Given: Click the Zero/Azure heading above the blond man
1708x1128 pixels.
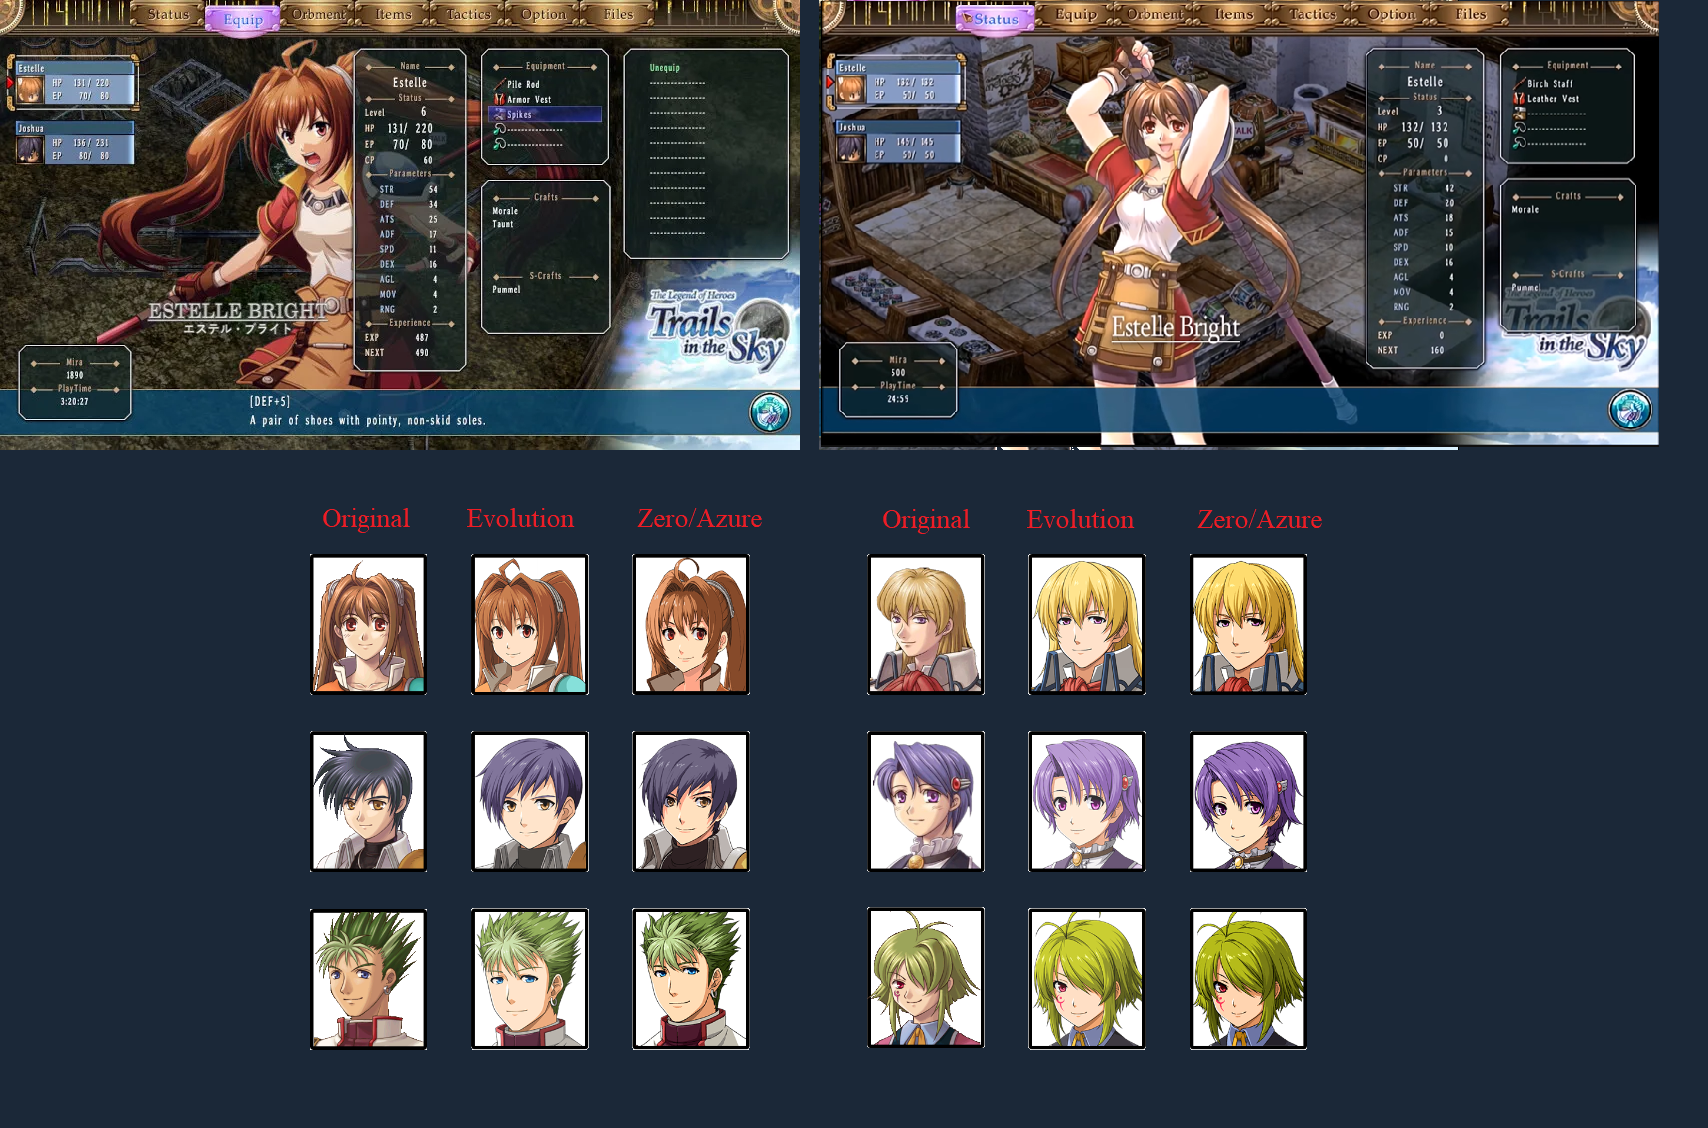Looking at the screenshot, I should (x=1259, y=519).
